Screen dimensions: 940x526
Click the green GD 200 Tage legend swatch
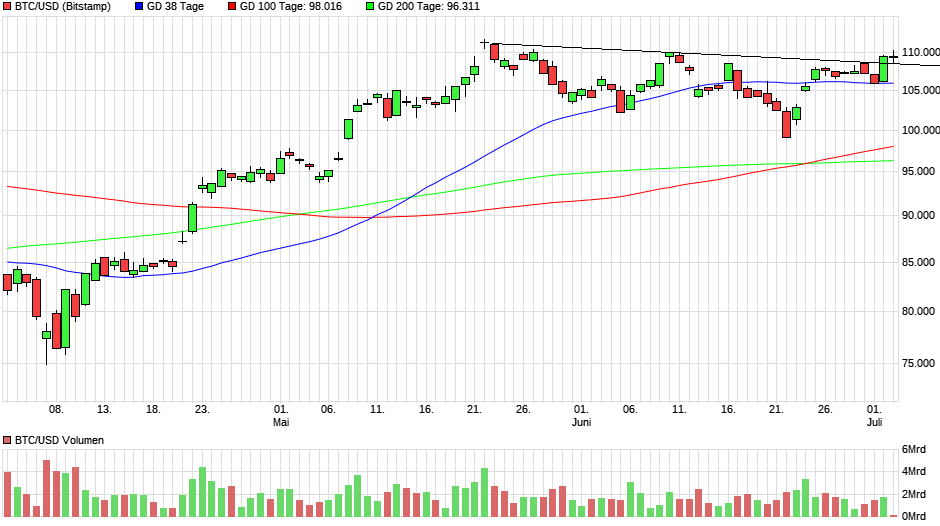[x=370, y=7]
